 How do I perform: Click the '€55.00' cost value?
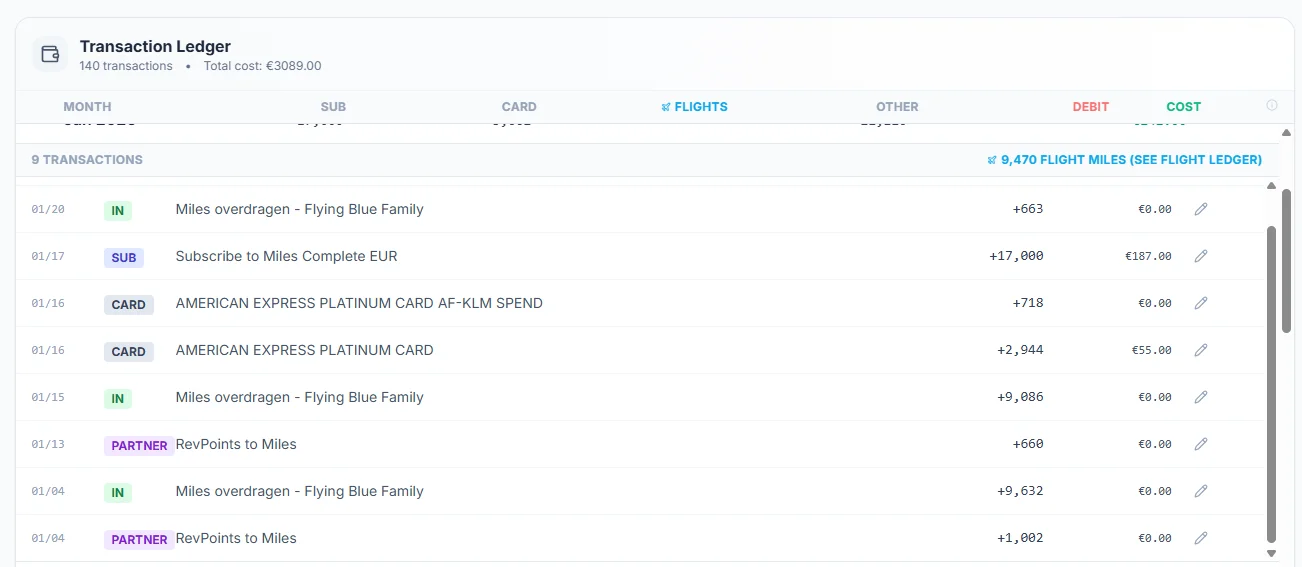(x=1151, y=350)
